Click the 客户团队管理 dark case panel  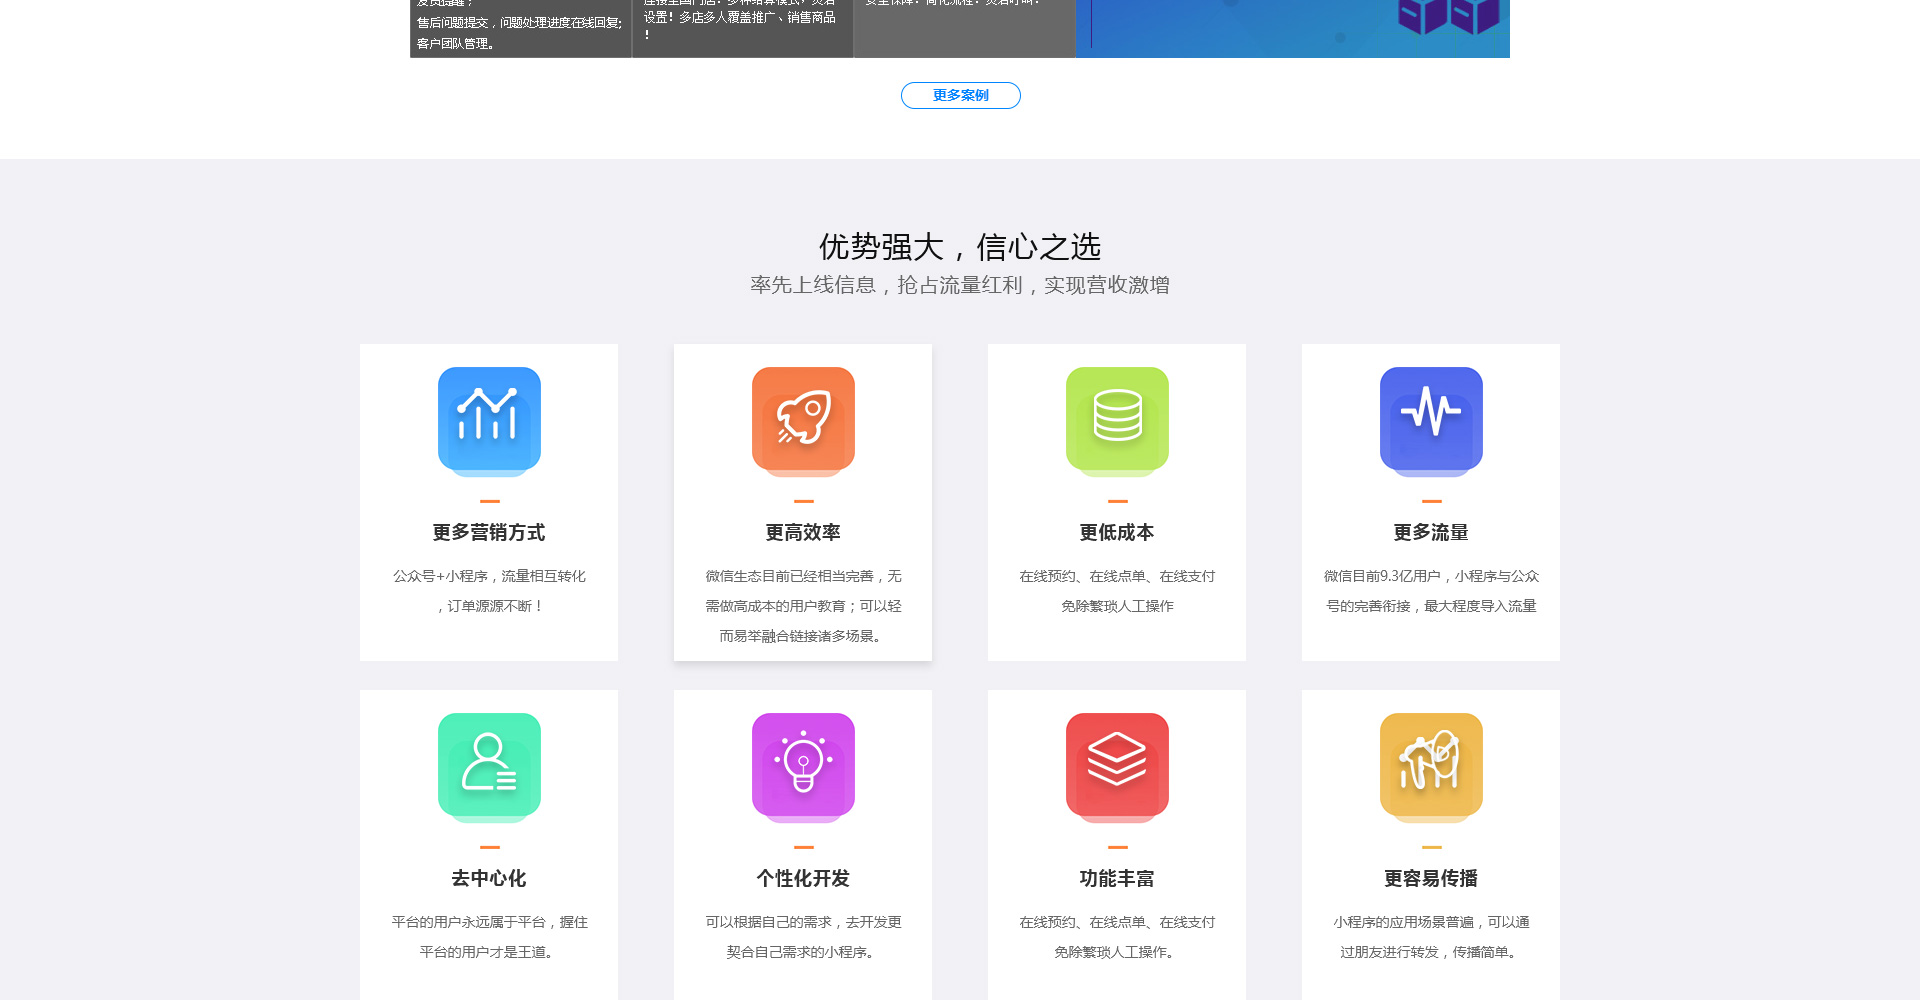tap(520, 30)
